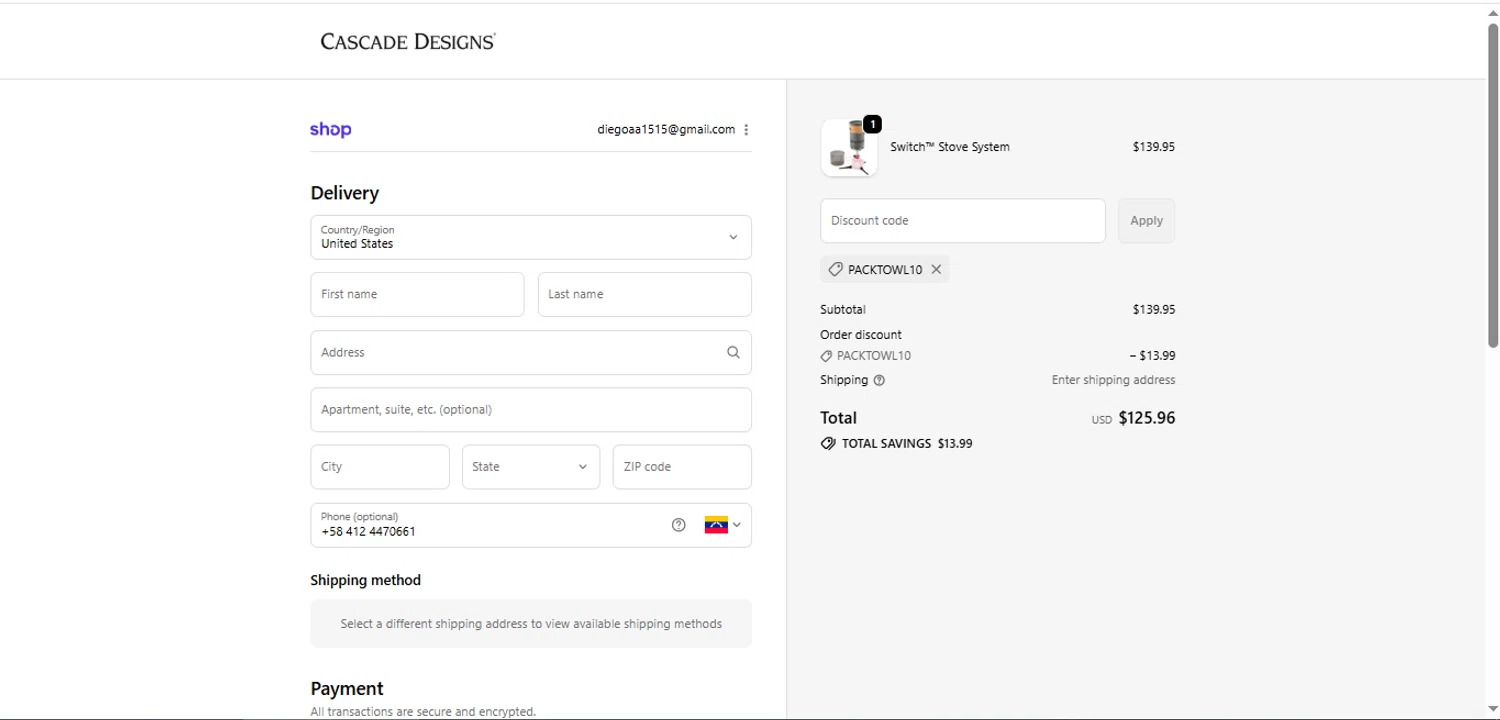The image size is (1500, 720).
Task: Click the First name field
Action: (417, 294)
